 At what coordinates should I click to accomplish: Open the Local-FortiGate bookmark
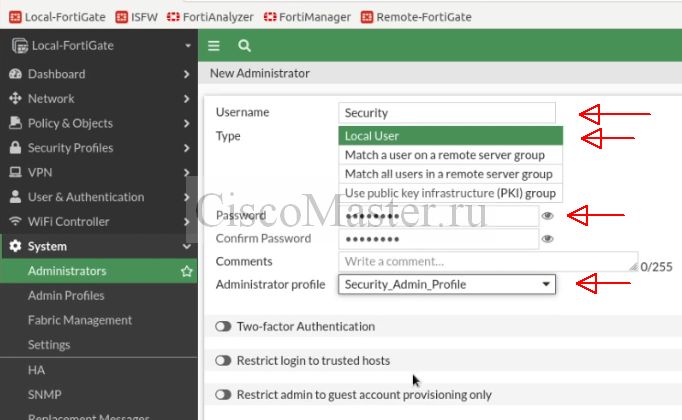click(57, 17)
